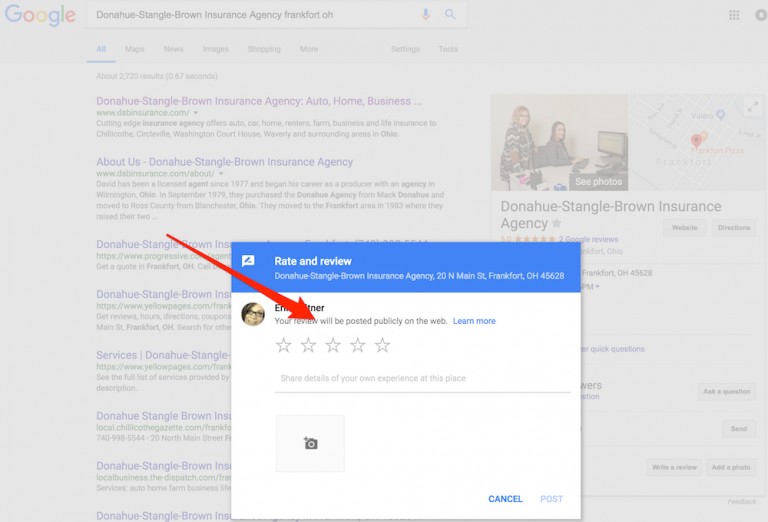768x522 pixels.
Task: Click the share details text field
Action: click(422, 379)
